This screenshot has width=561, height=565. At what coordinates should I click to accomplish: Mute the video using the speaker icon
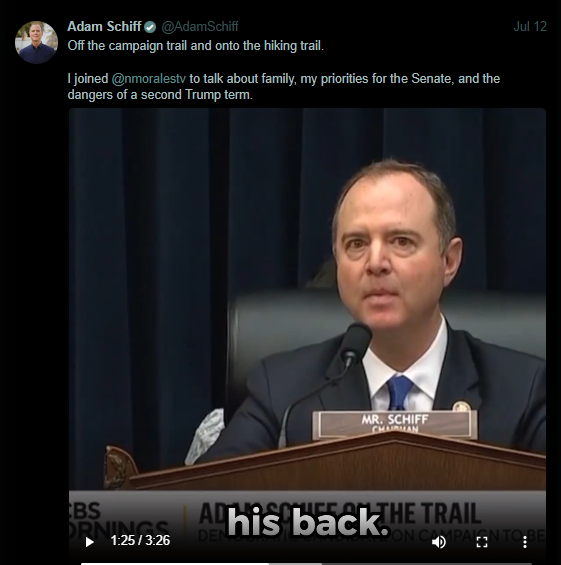point(438,542)
